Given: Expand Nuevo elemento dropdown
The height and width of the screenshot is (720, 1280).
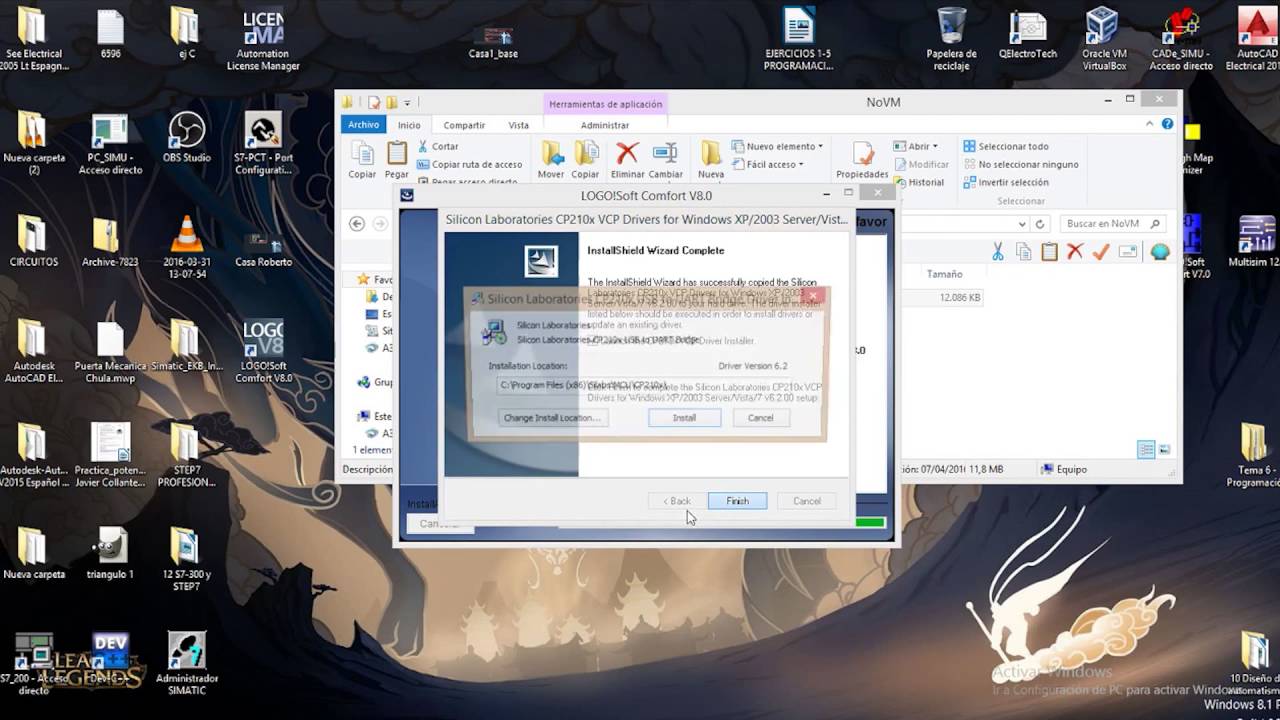Looking at the screenshot, I should pos(778,146).
